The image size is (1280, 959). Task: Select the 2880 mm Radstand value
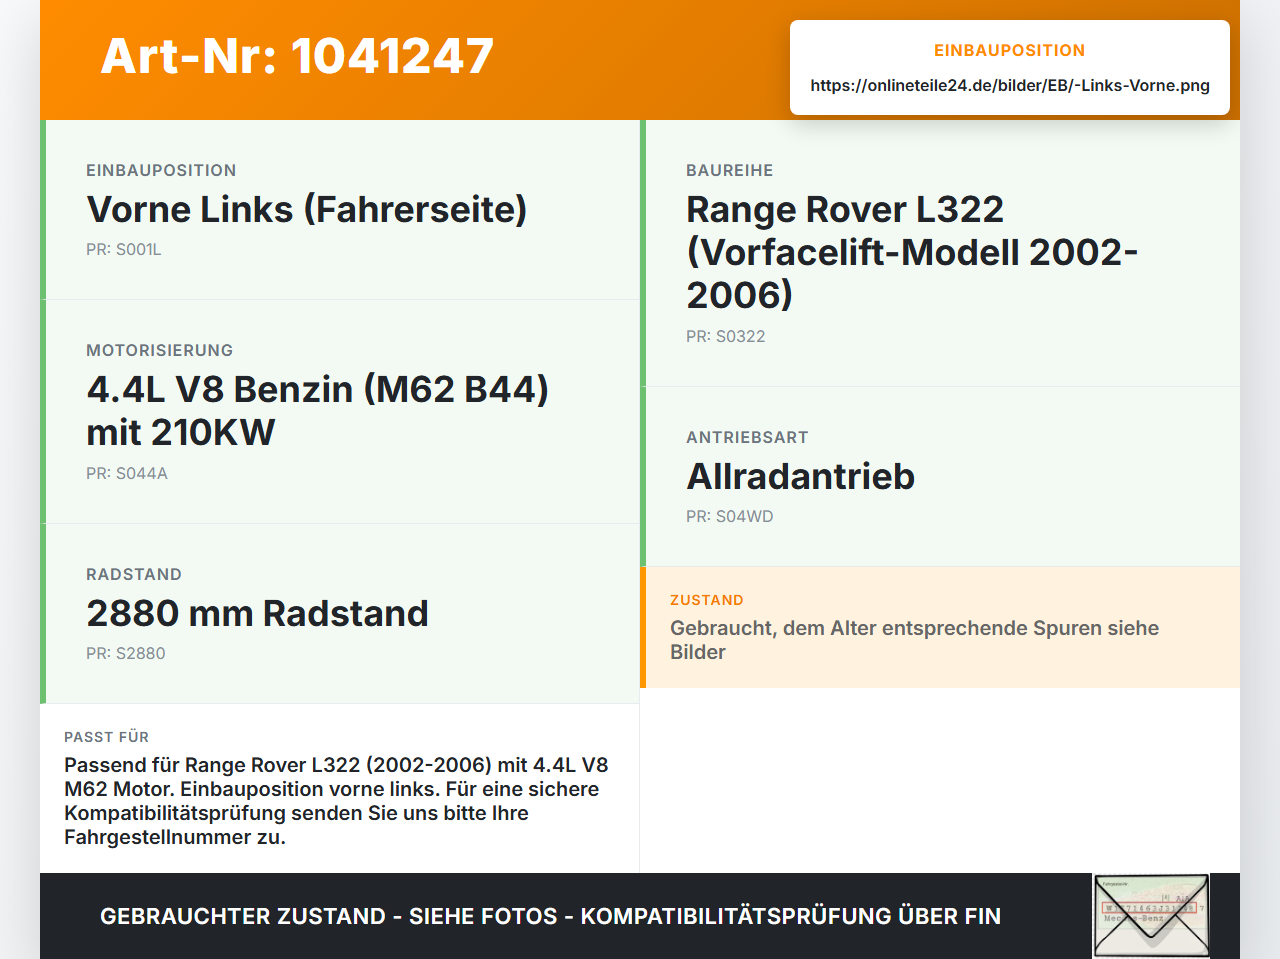(258, 613)
